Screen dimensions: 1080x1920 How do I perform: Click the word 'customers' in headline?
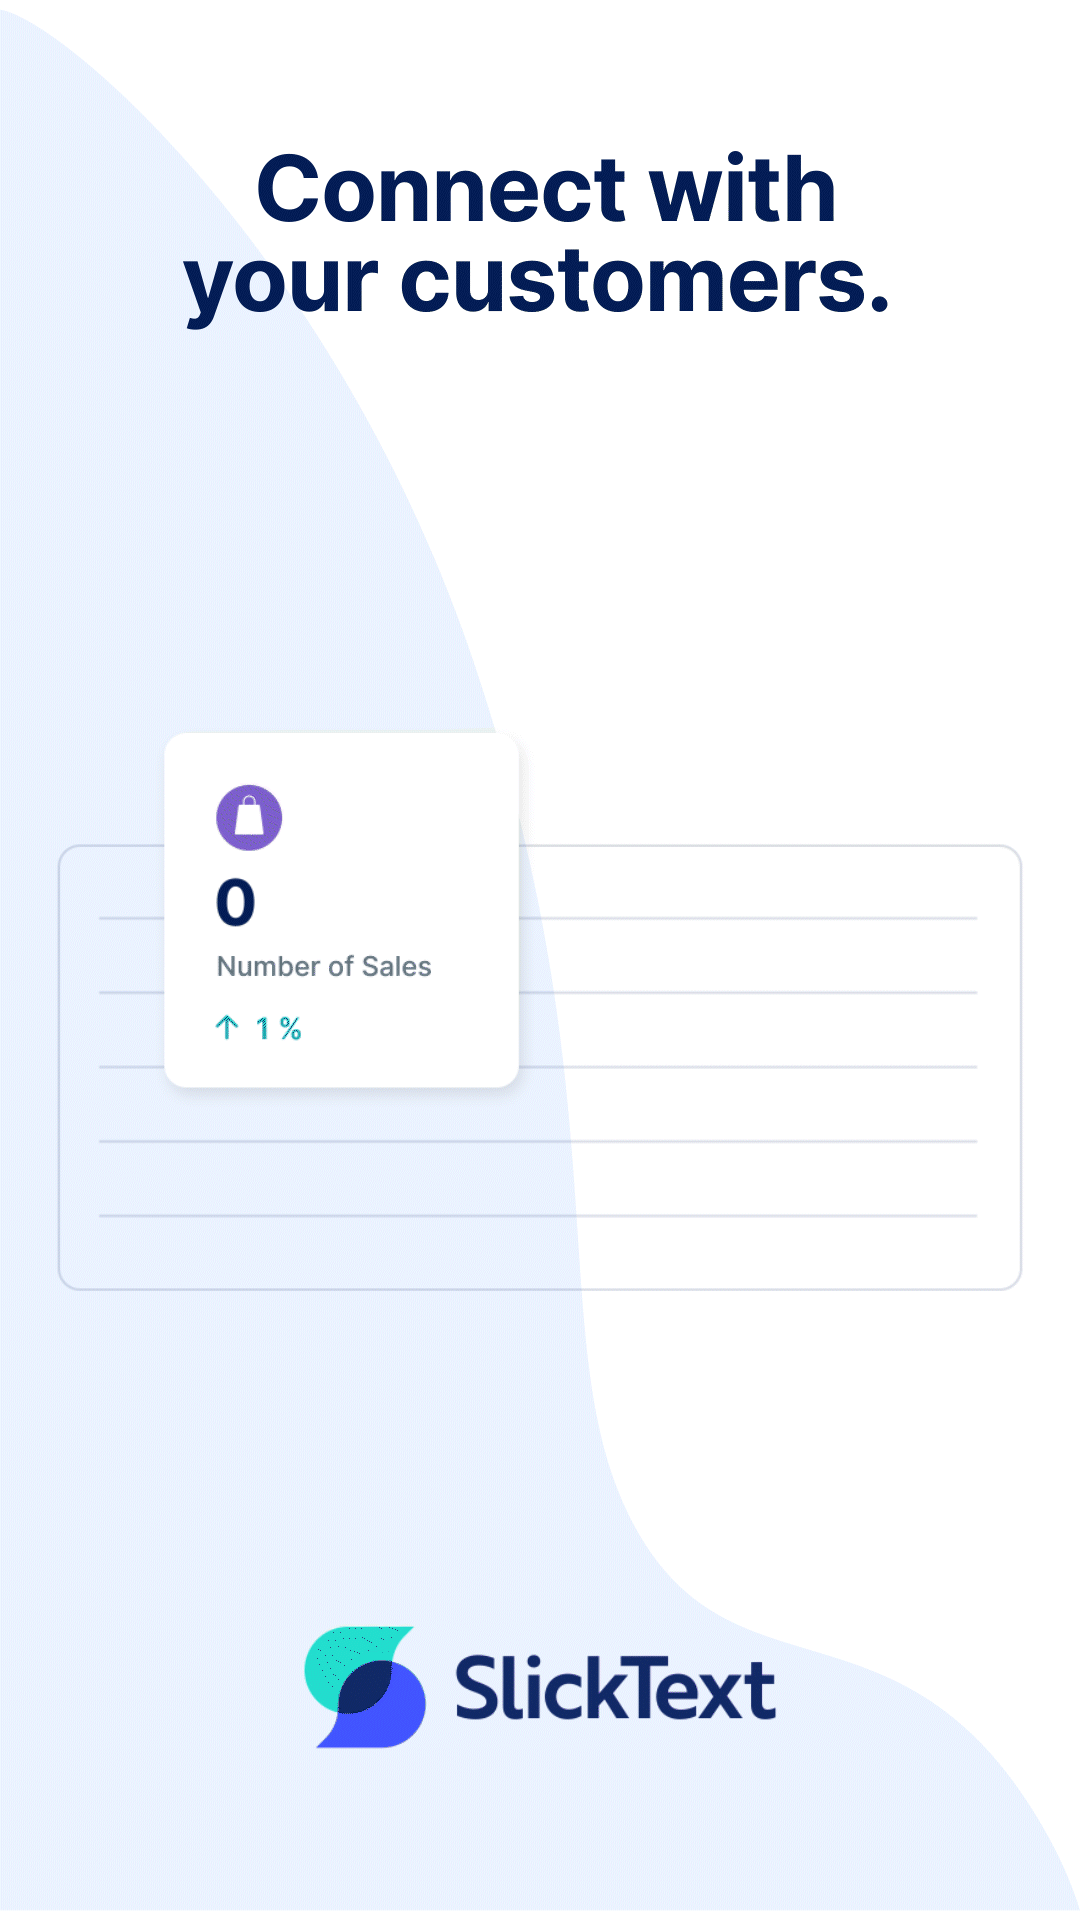tap(635, 282)
